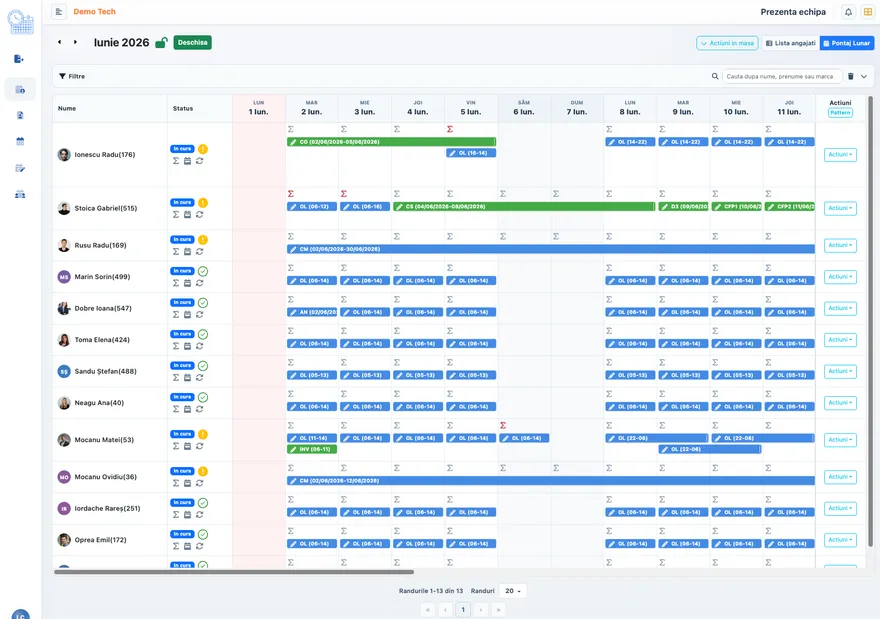Open Actiuni in masa dropdown
Viewport: 880px width, 619px height.
point(727,43)
